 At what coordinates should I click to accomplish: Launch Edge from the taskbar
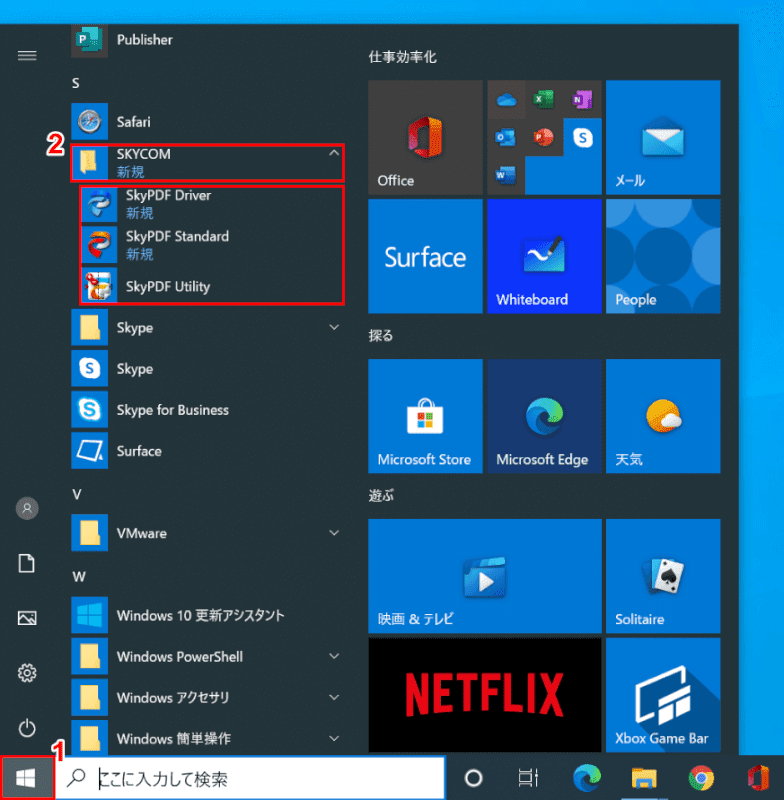coord(587,778)
